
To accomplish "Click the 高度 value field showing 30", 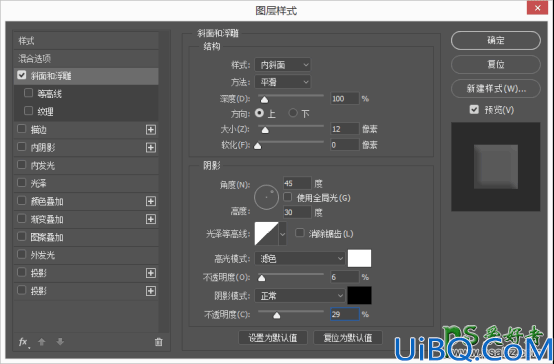I will pyautogui.click(x=297, y=212).
